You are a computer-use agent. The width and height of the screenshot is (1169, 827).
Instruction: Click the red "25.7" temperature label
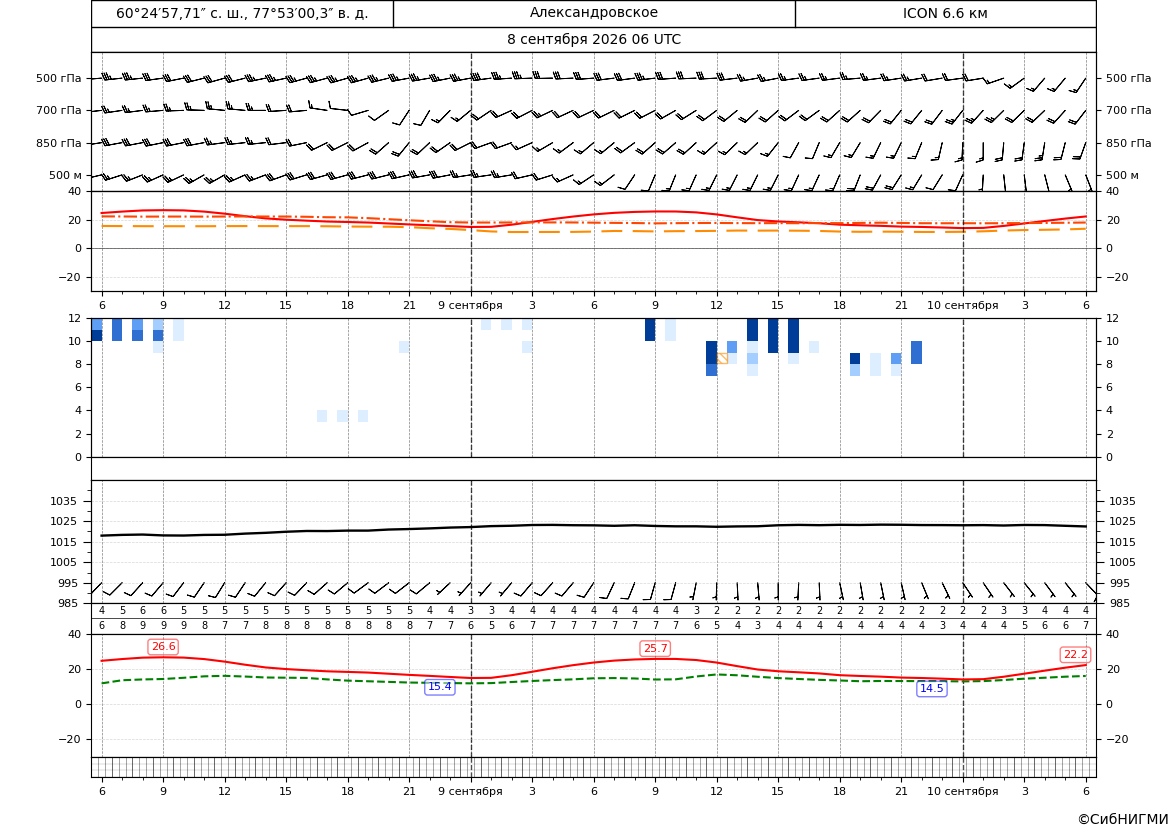pos(655,648)
